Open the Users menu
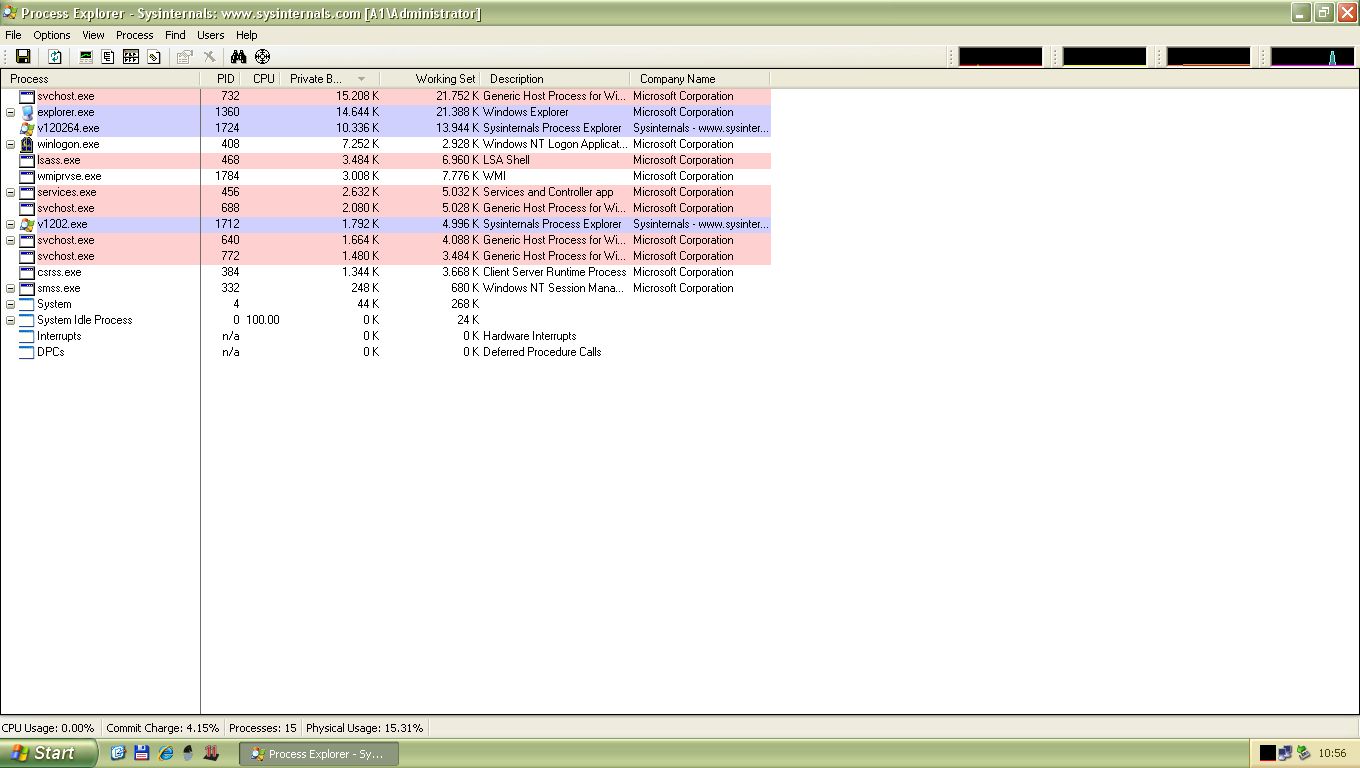 [x=211, y=35]
